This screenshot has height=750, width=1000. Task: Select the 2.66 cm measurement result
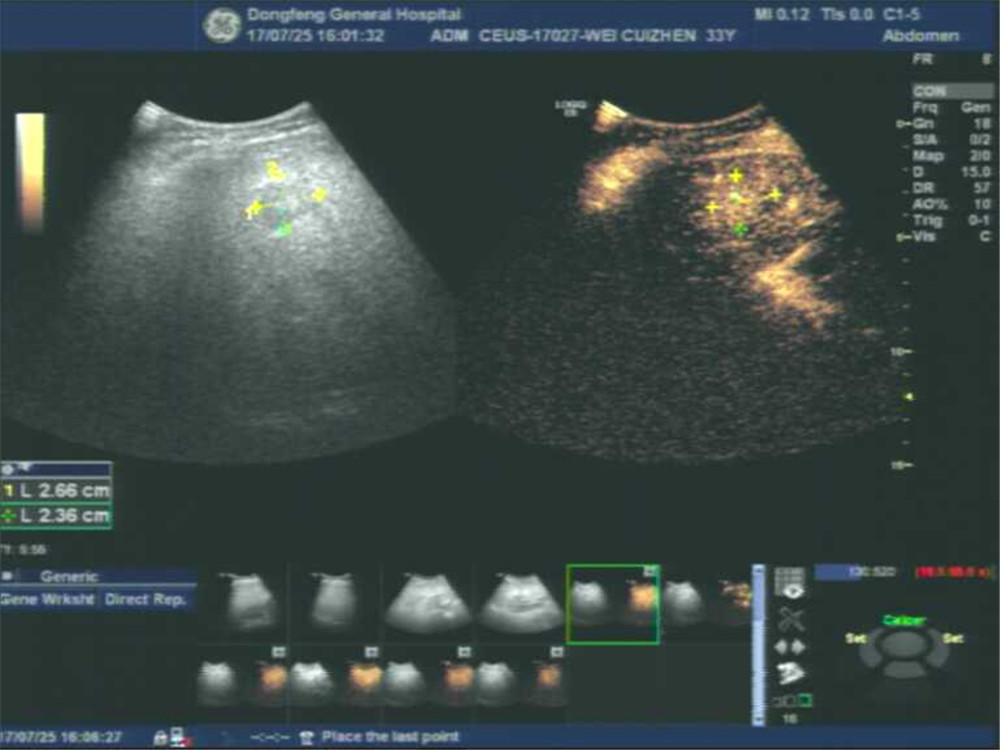pyautogui.click(x=58, y=491)
